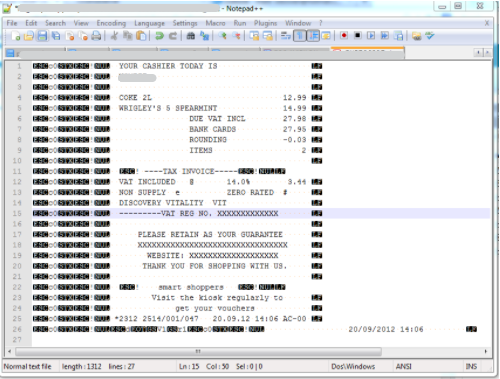The width and height of the screenshot is (500, 379).
Task: Close document with menu bar X button
Action: [487, 23]
